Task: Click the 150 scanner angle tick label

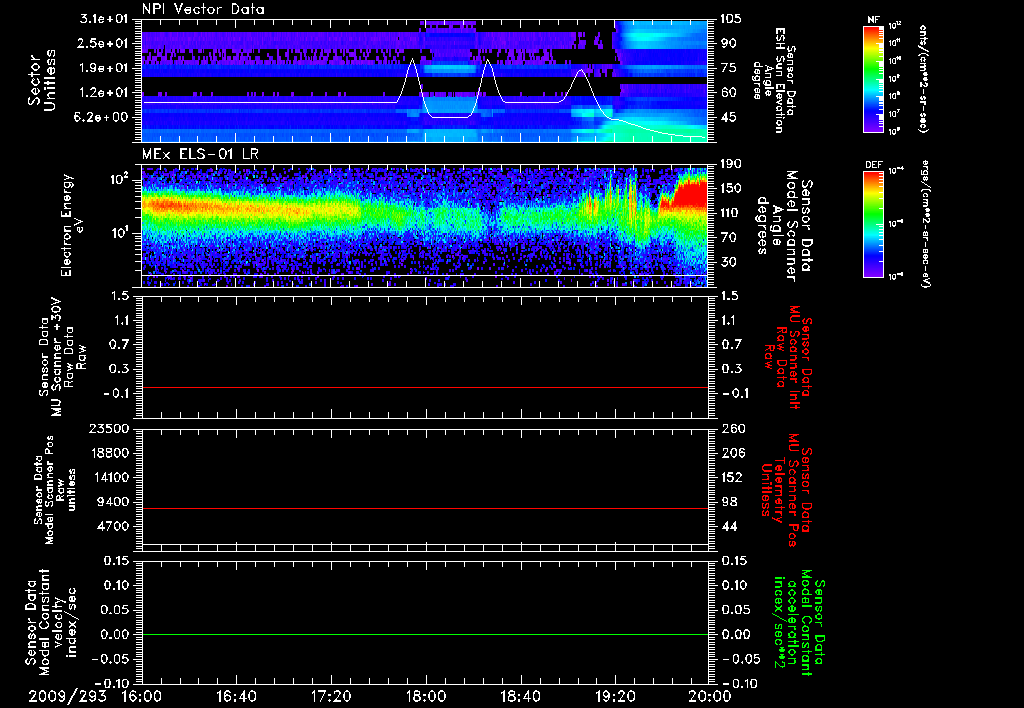Action: (731, 188)
